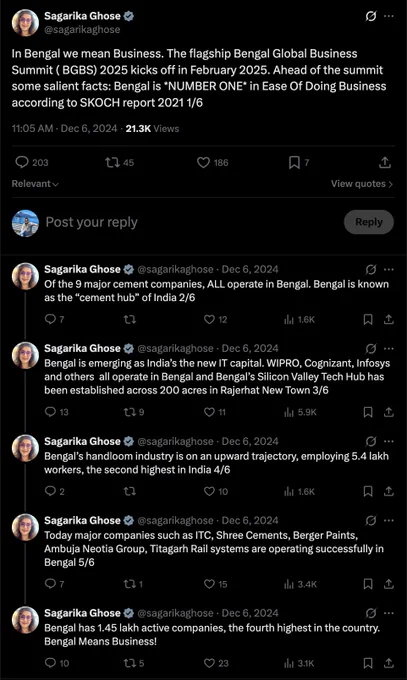Viewport: 407px width, 680px height.
Task: Expand the Relevant sort dropdown
Action: [35, 184]
